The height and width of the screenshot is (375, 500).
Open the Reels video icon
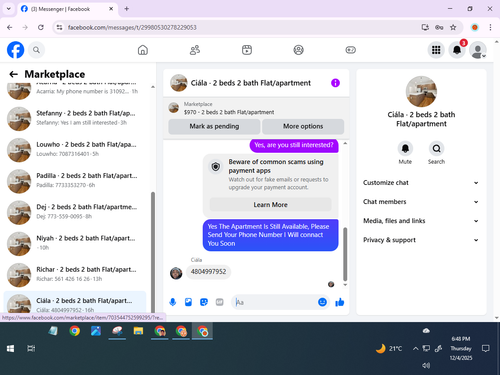pos(247,50)
